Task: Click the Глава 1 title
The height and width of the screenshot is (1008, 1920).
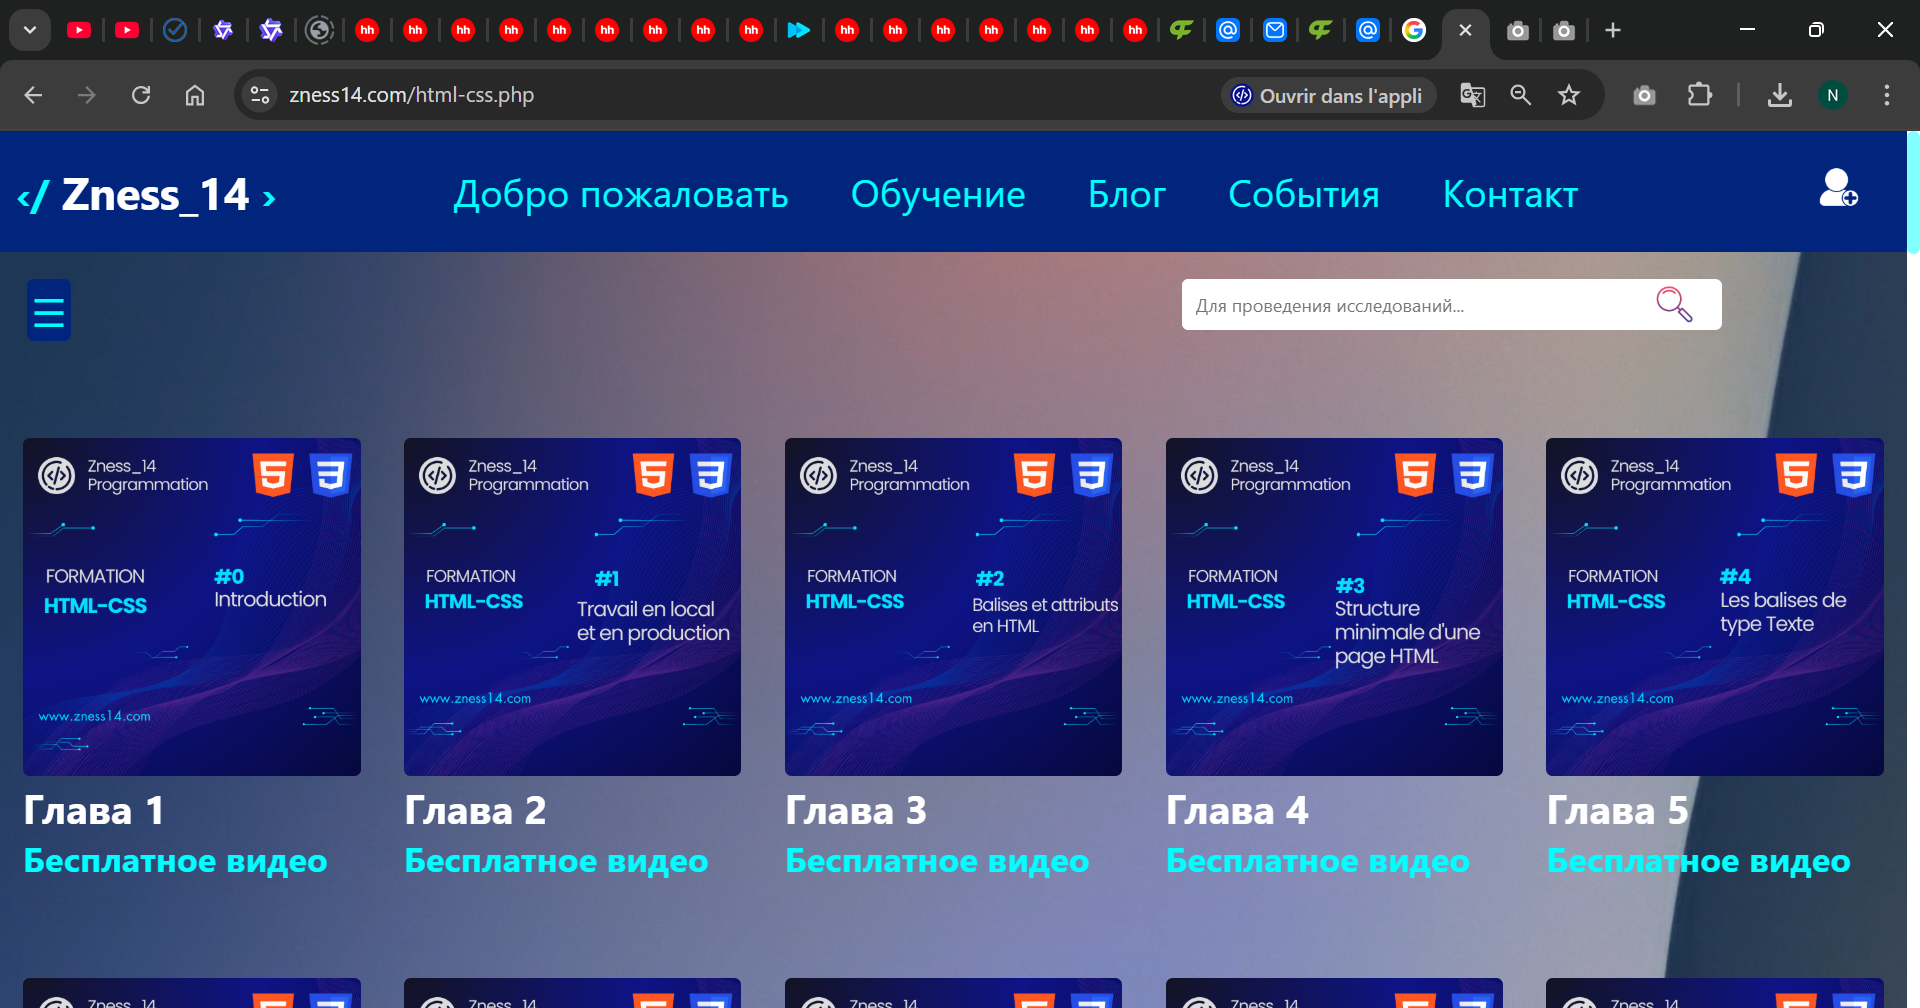Action: [x=94, y=810]
